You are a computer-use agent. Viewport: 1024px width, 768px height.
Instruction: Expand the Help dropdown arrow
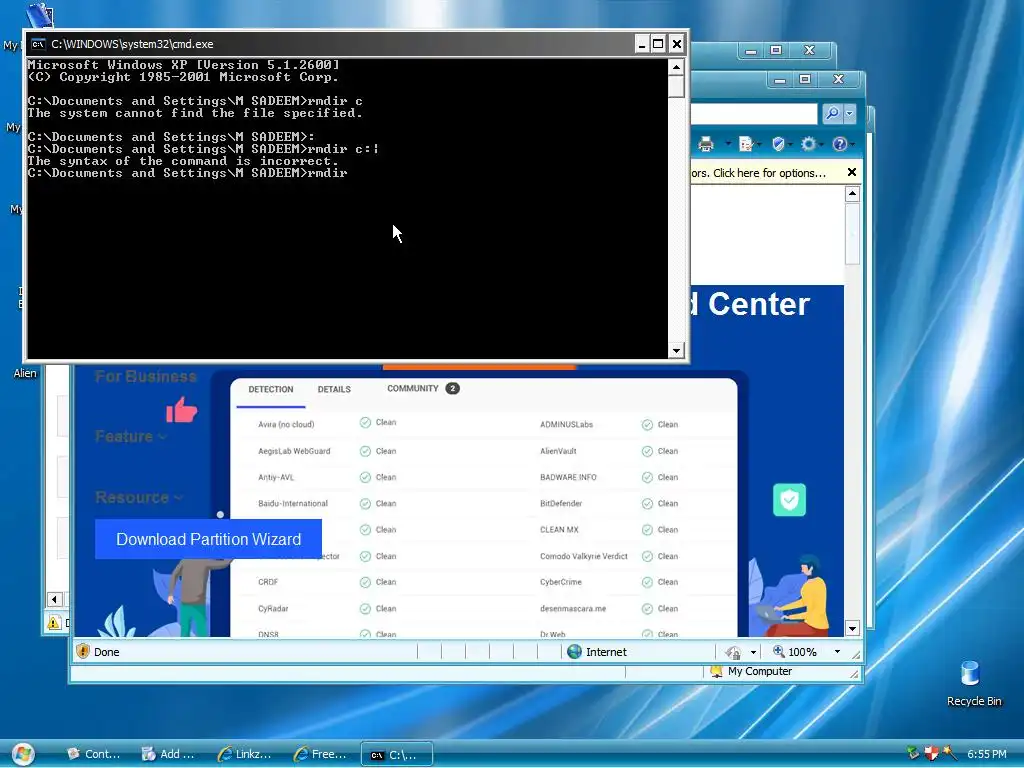853,144
